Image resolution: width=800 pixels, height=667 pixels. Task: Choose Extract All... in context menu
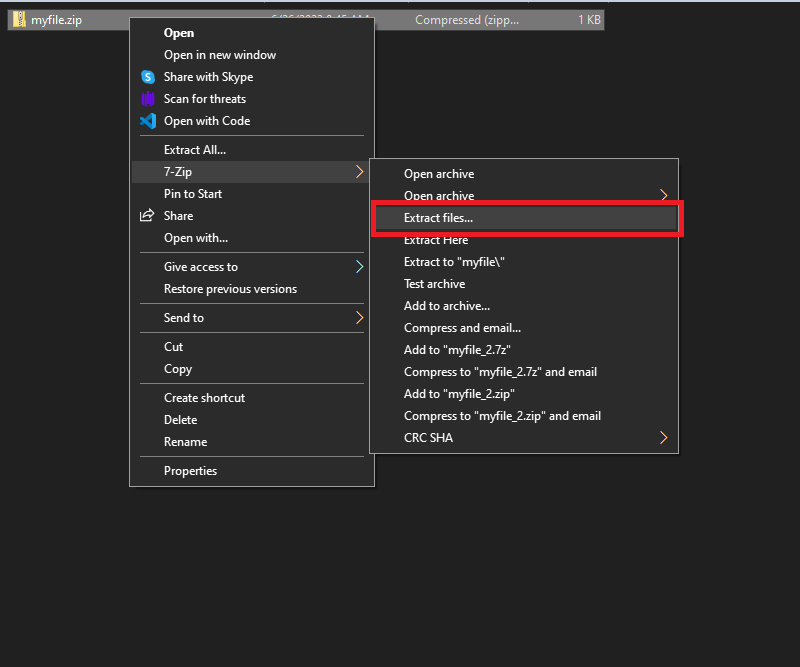[195, 150]
